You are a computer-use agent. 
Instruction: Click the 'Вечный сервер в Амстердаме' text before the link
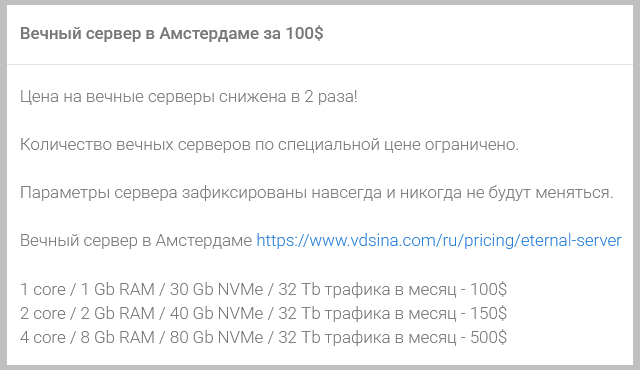tap(136, 241)
